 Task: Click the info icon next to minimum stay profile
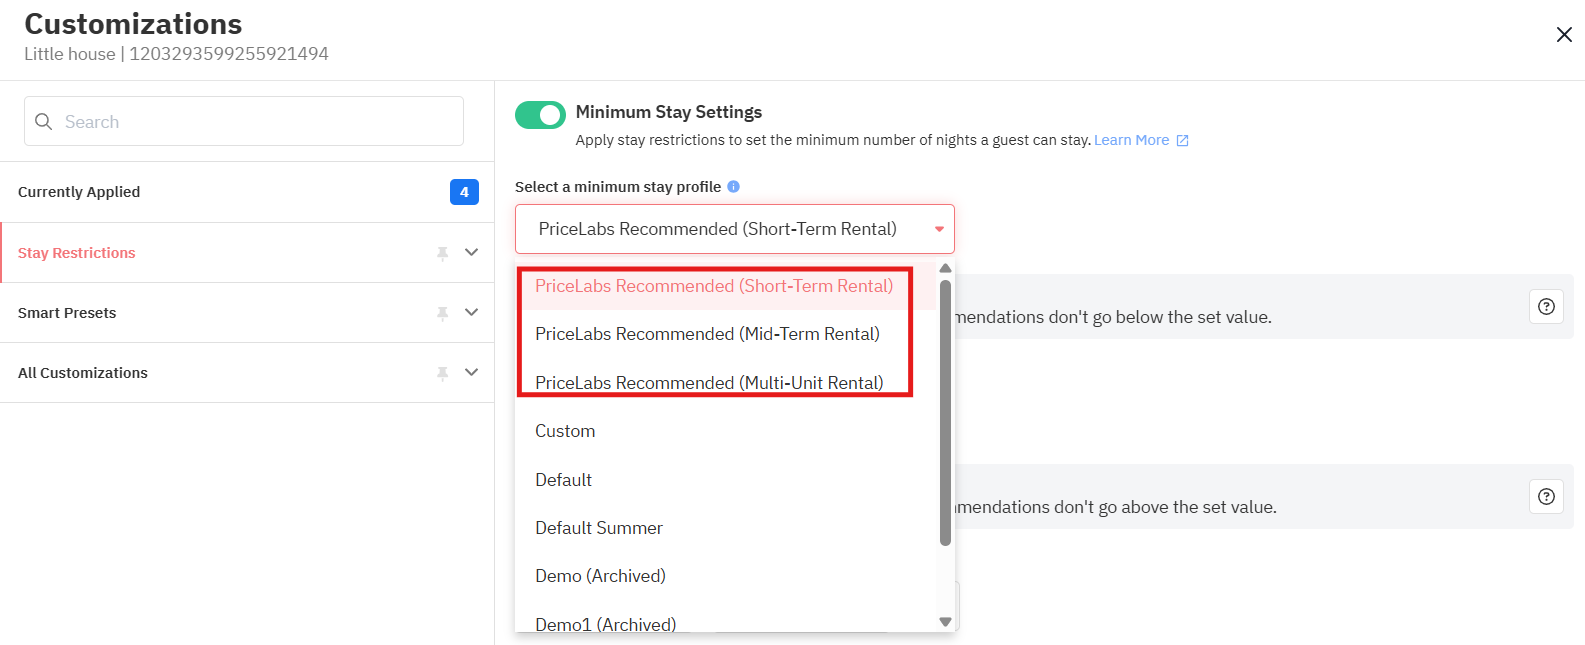[x=733, y=187]
